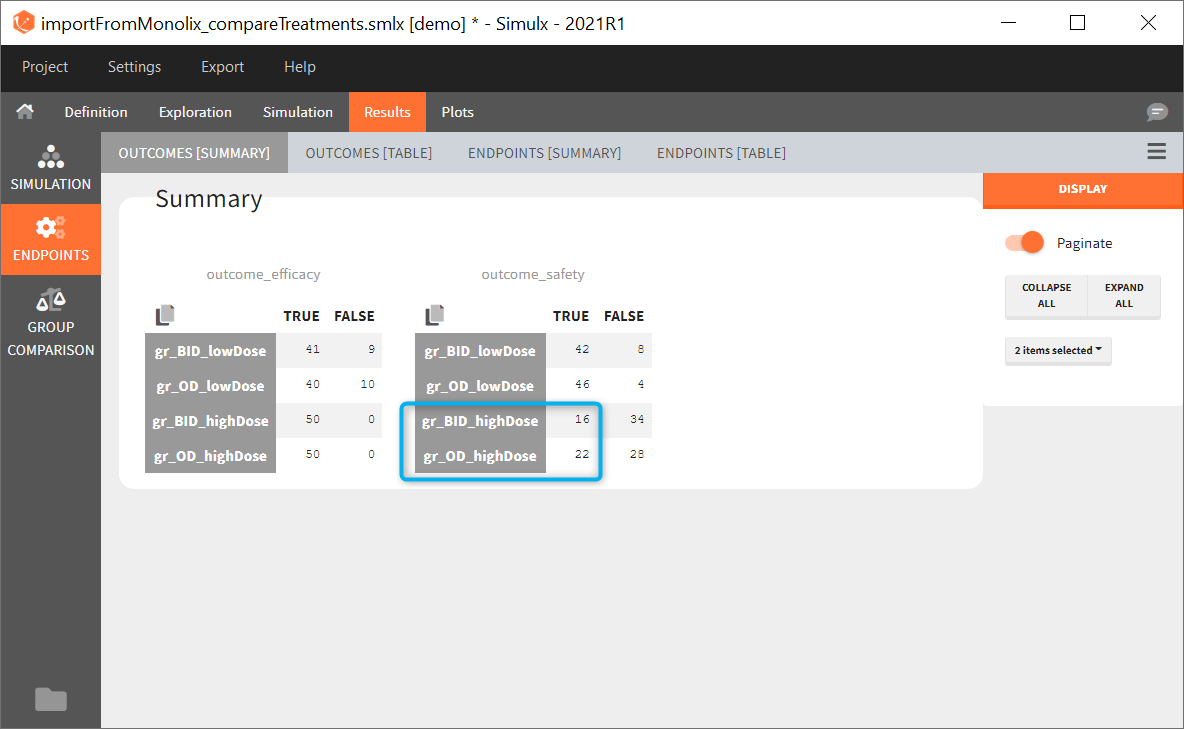The width and height of the screenshot is (1184, 729).
Task: Copy the outcome_safety table using its clipboard icon
Action: [x=433, y=314]
